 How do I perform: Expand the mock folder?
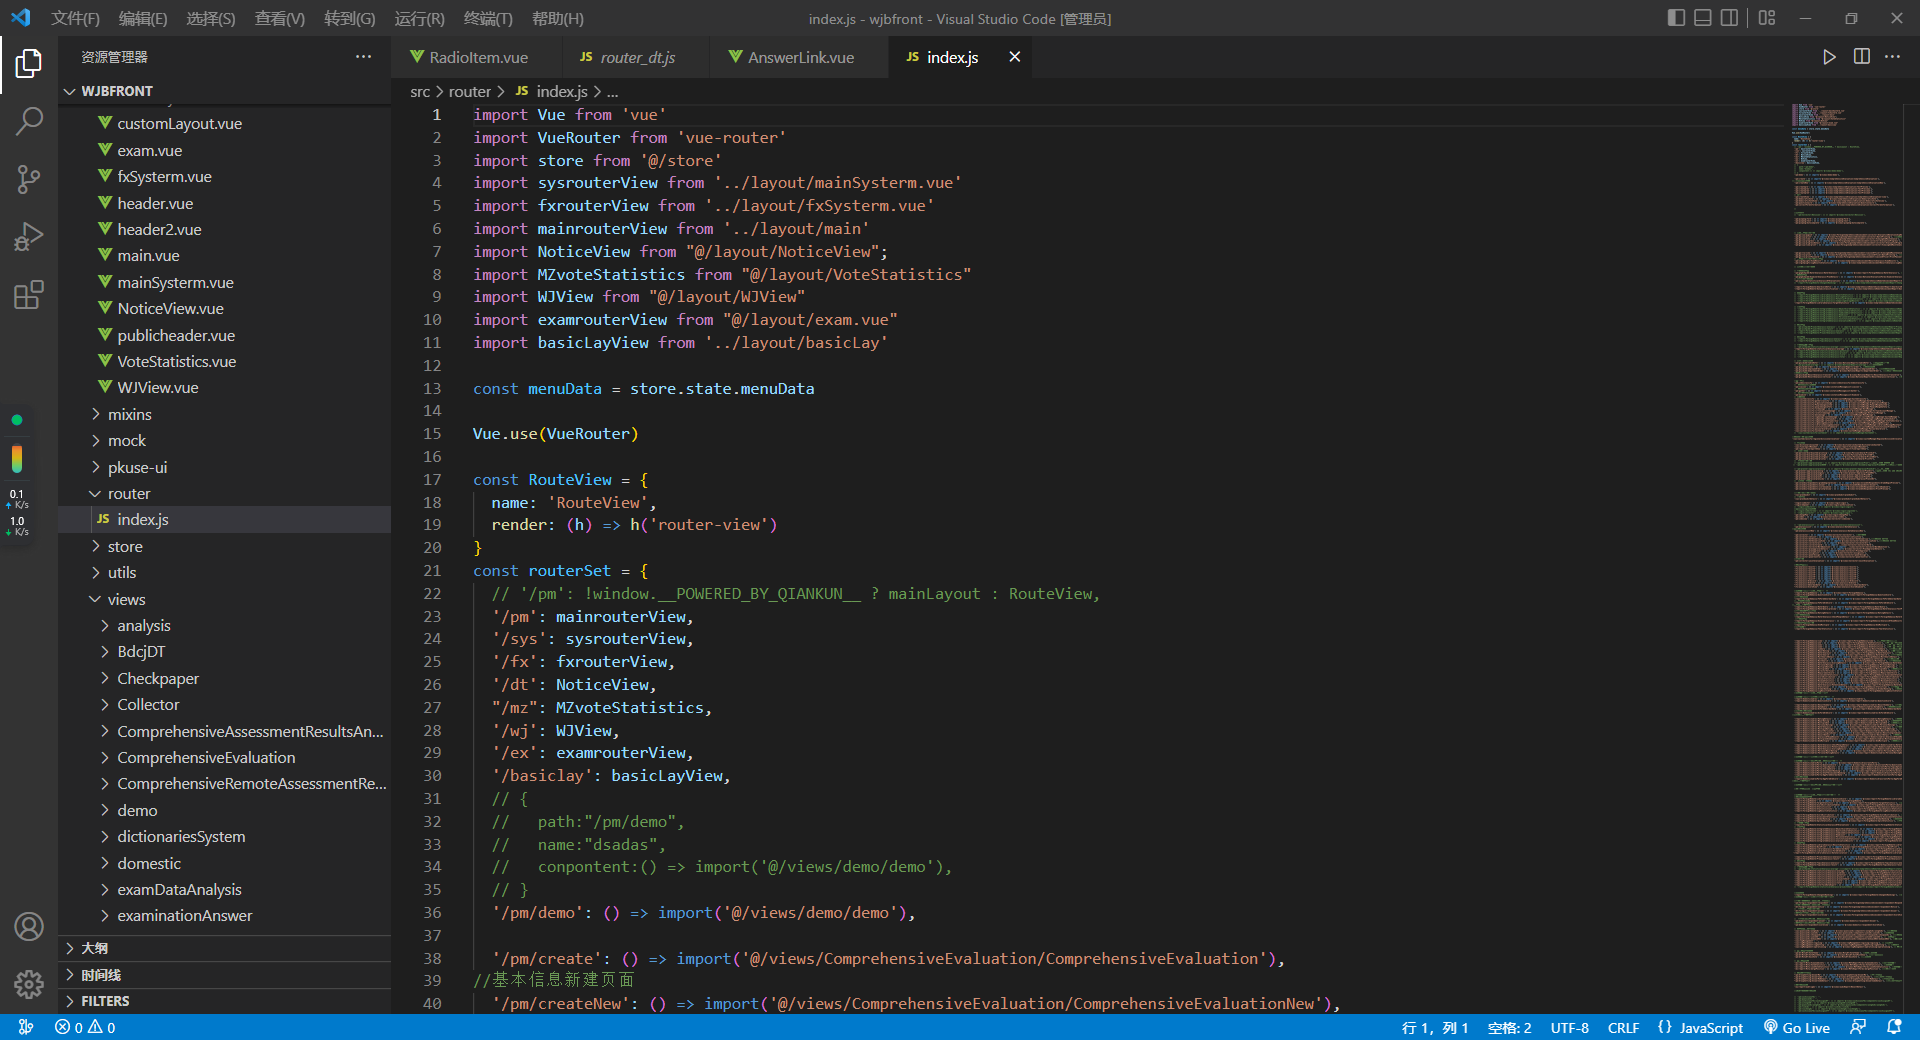[x=225, y=441]
